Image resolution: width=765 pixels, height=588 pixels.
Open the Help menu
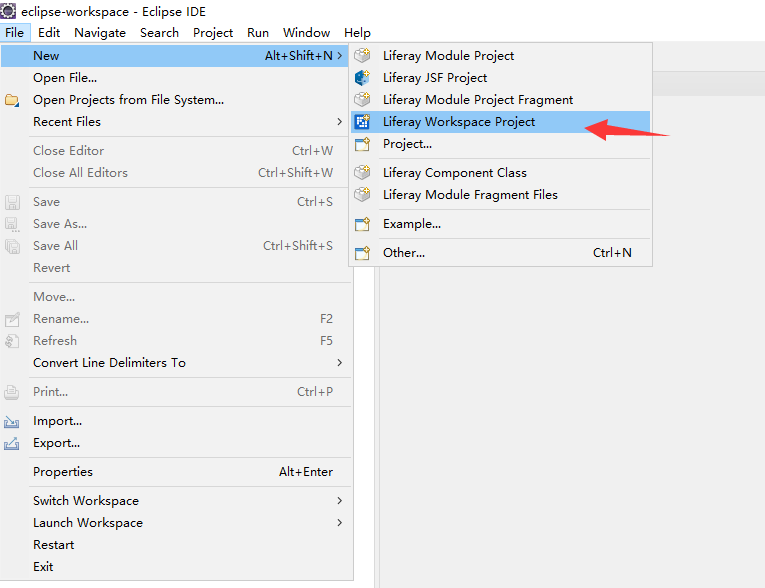tap(357, 33)
